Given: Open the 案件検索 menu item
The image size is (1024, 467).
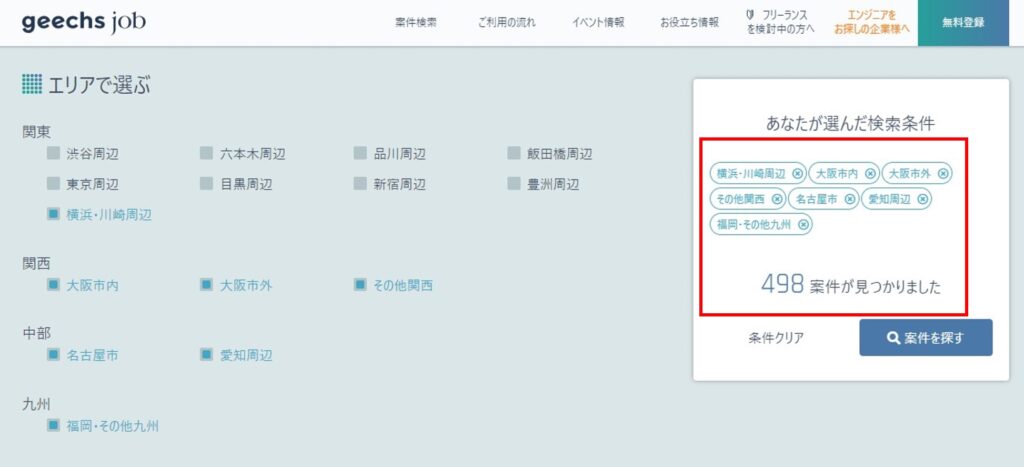Looking at the screenshot, I should click(x=416, y=22).
